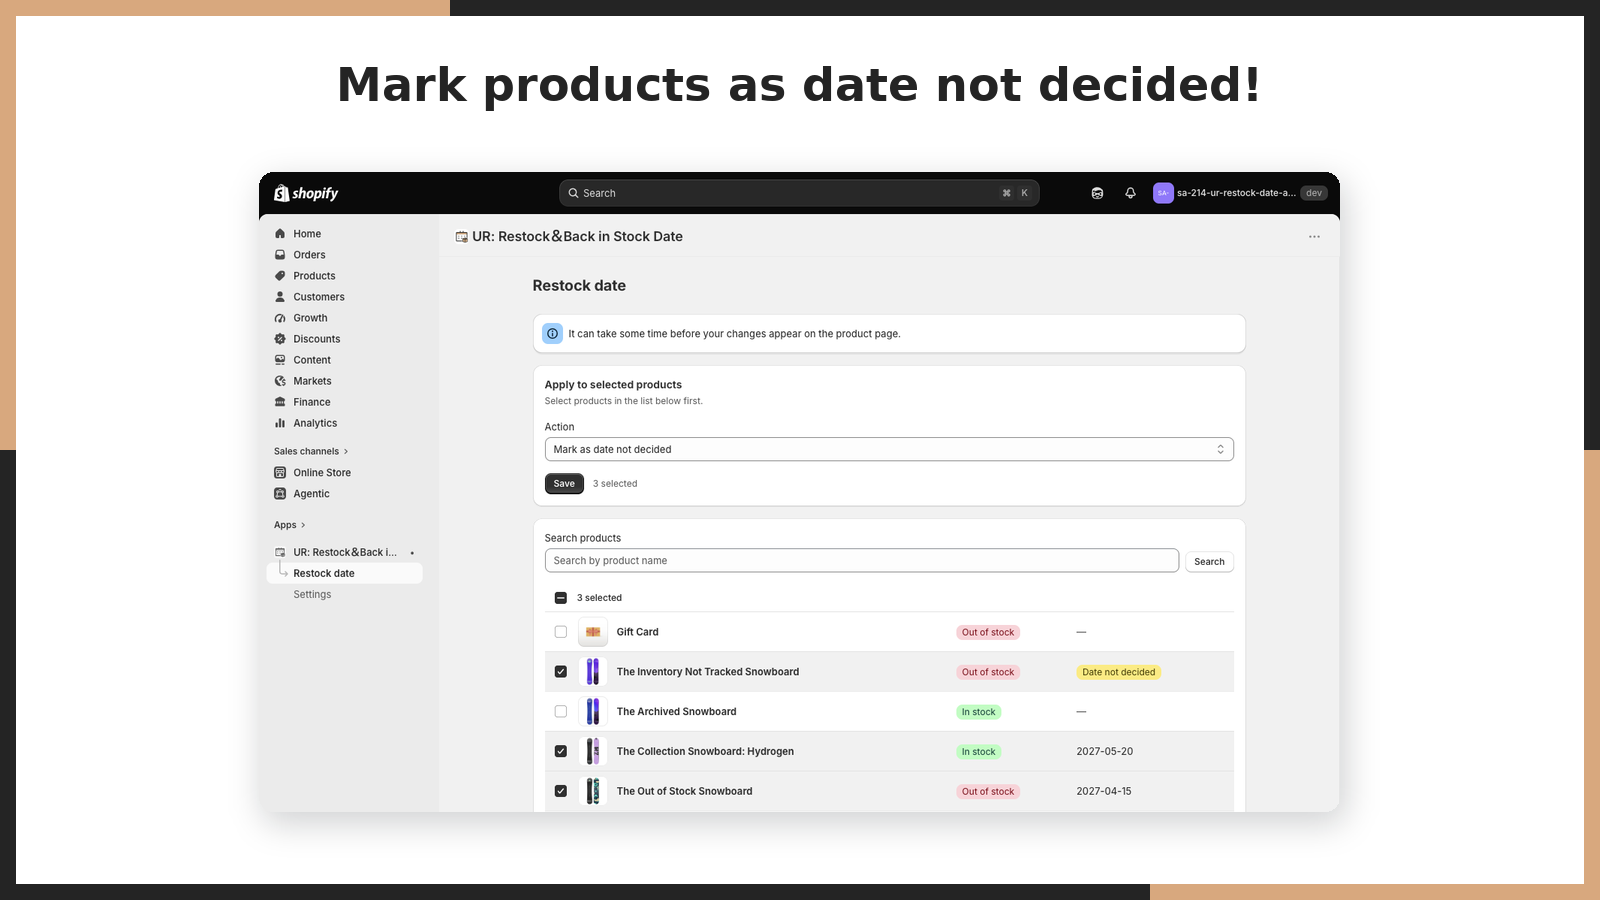The width and height of the screenshot is (1600, 900).
Task: Click the Products tag icon
Action: pyautogui.click(x=280, y=276)
